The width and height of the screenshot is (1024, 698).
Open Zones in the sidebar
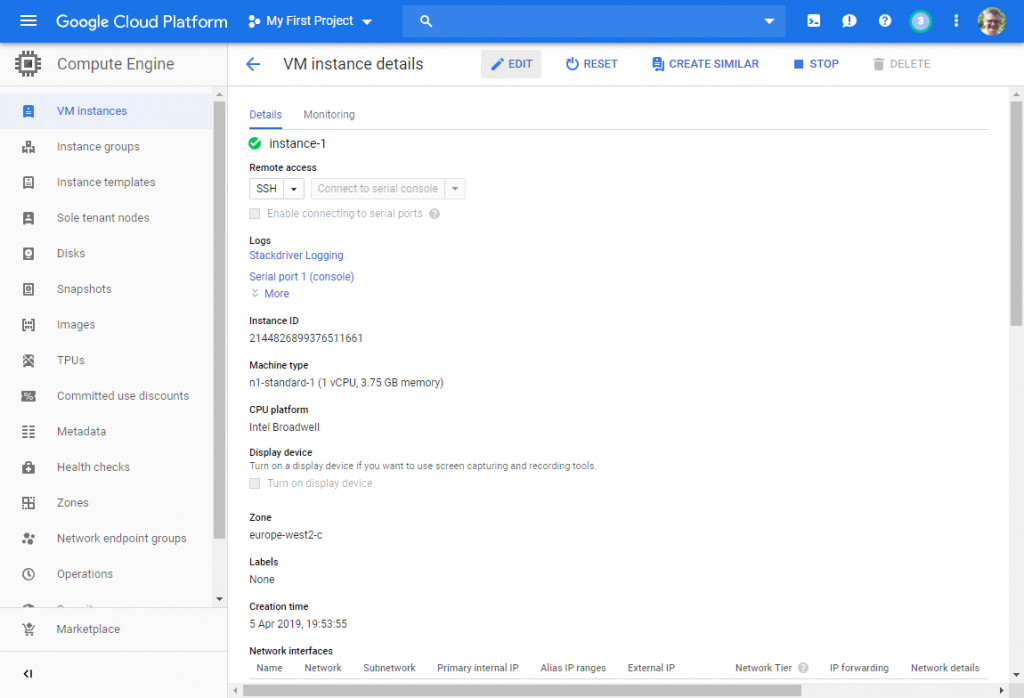pyautogui.click(x=72, y=503)
